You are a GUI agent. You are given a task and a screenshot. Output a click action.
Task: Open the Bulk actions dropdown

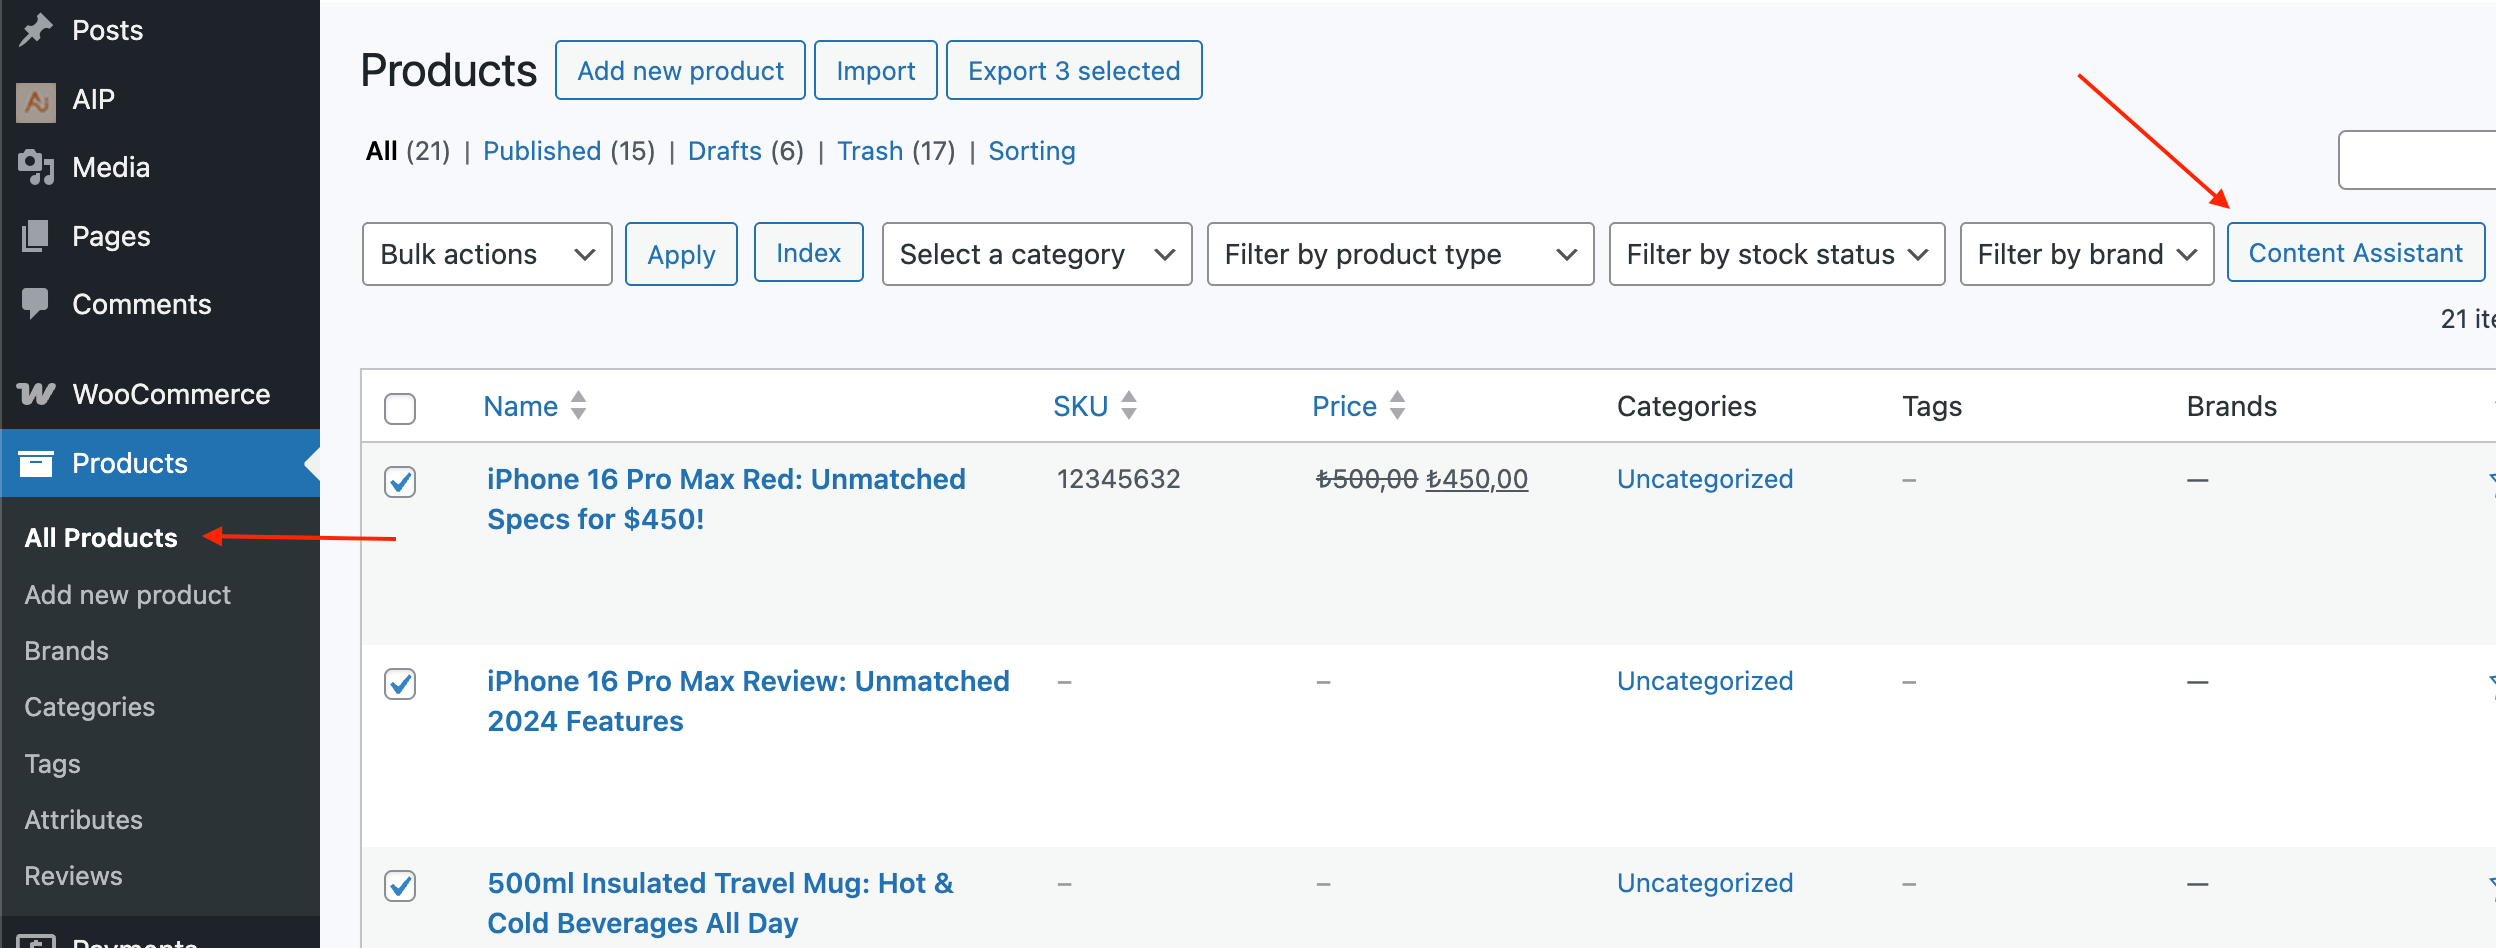487,254
